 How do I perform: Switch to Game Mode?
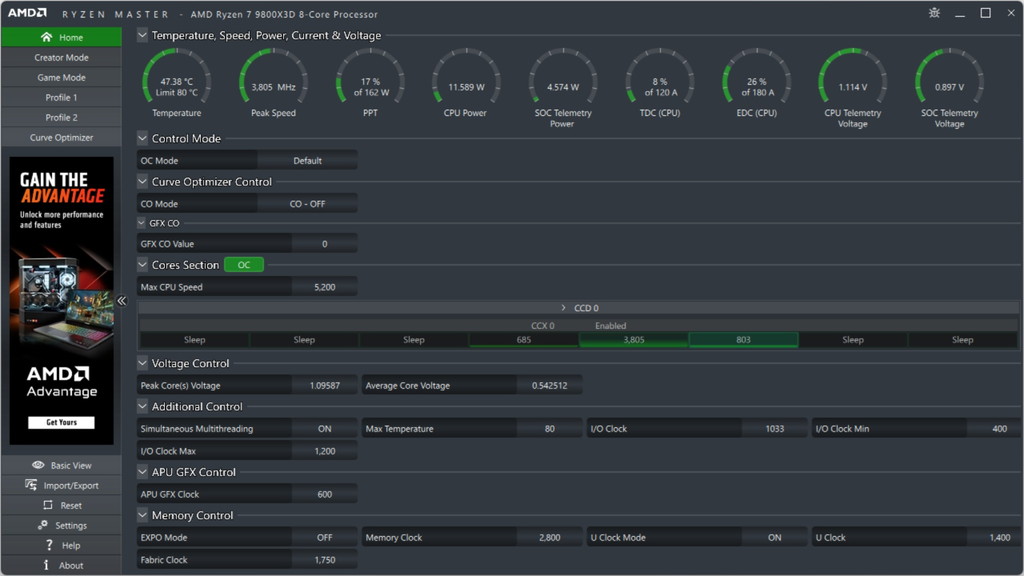tap(61, 77)
